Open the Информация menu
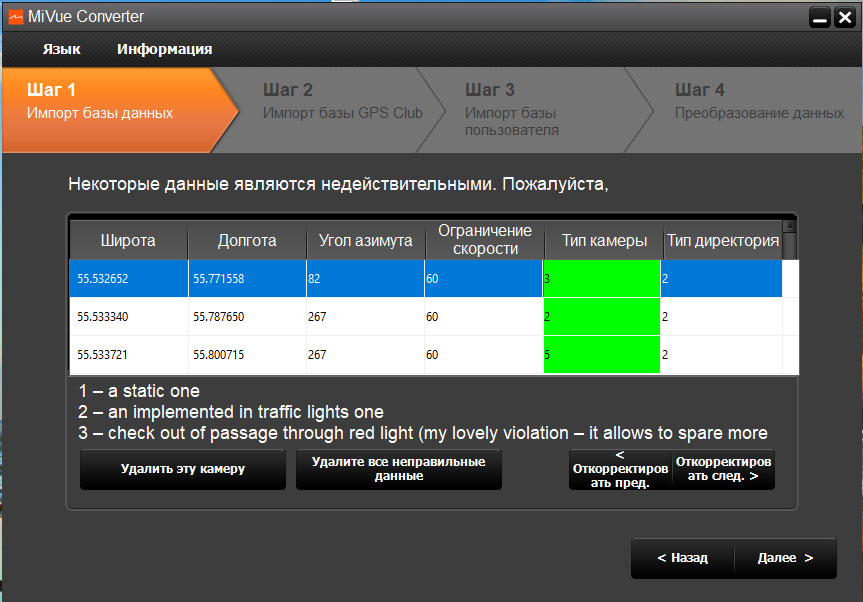 (x=164, y=49)
